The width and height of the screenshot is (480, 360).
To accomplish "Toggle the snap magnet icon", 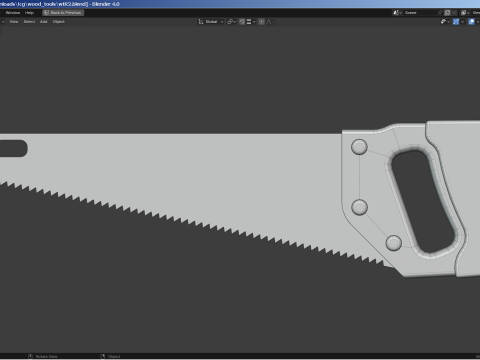I will tap(242, 22).
